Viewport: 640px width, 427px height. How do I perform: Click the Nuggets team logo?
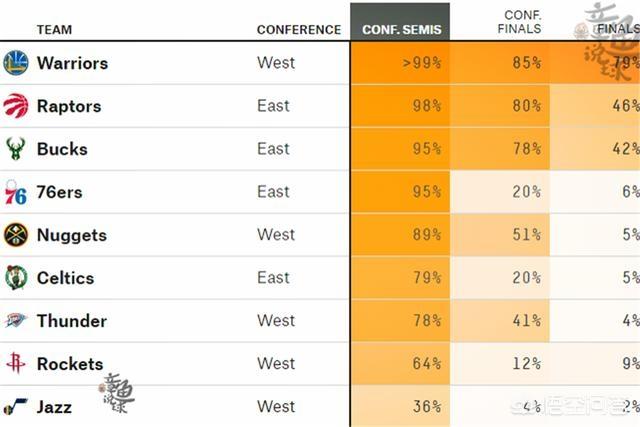point(16,235)
